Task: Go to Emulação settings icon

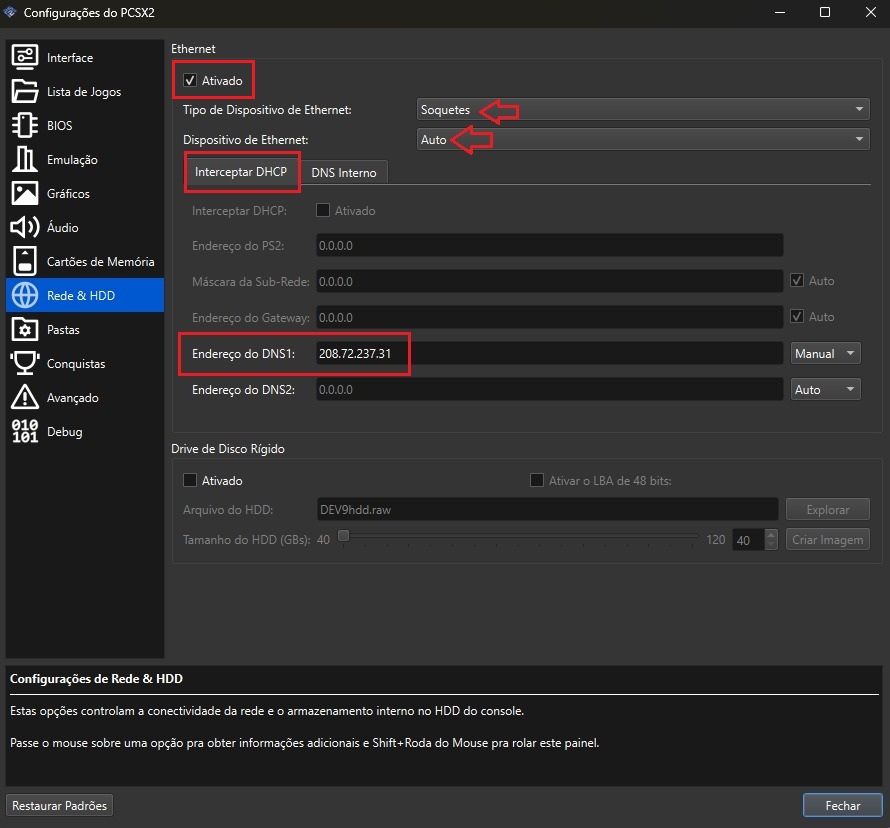Action: tap(24, 160)
